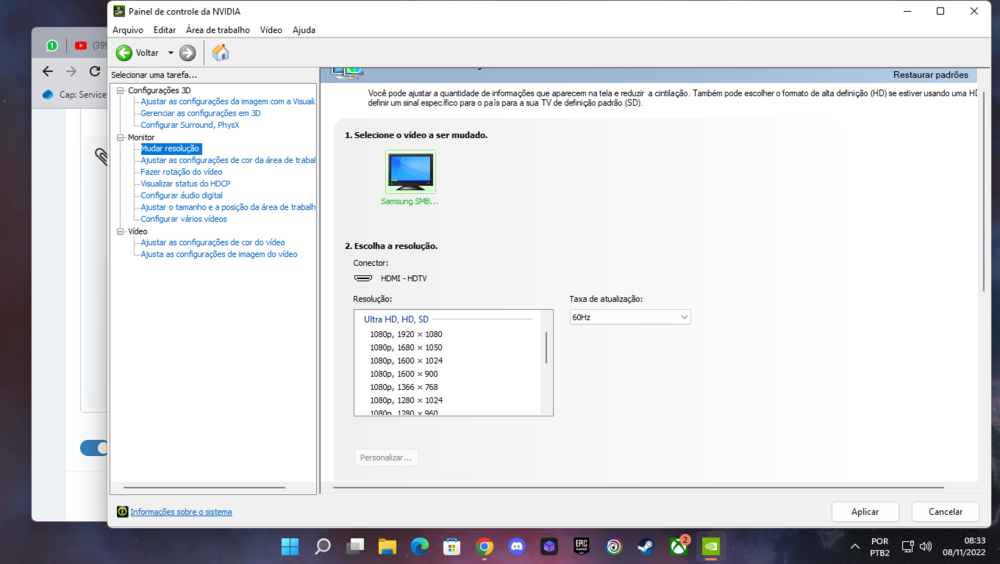The width and height of the screenshot is (1000, 564).
Task: Open Microsoft Edge from taskbar
Action: [x=420, y=547]
